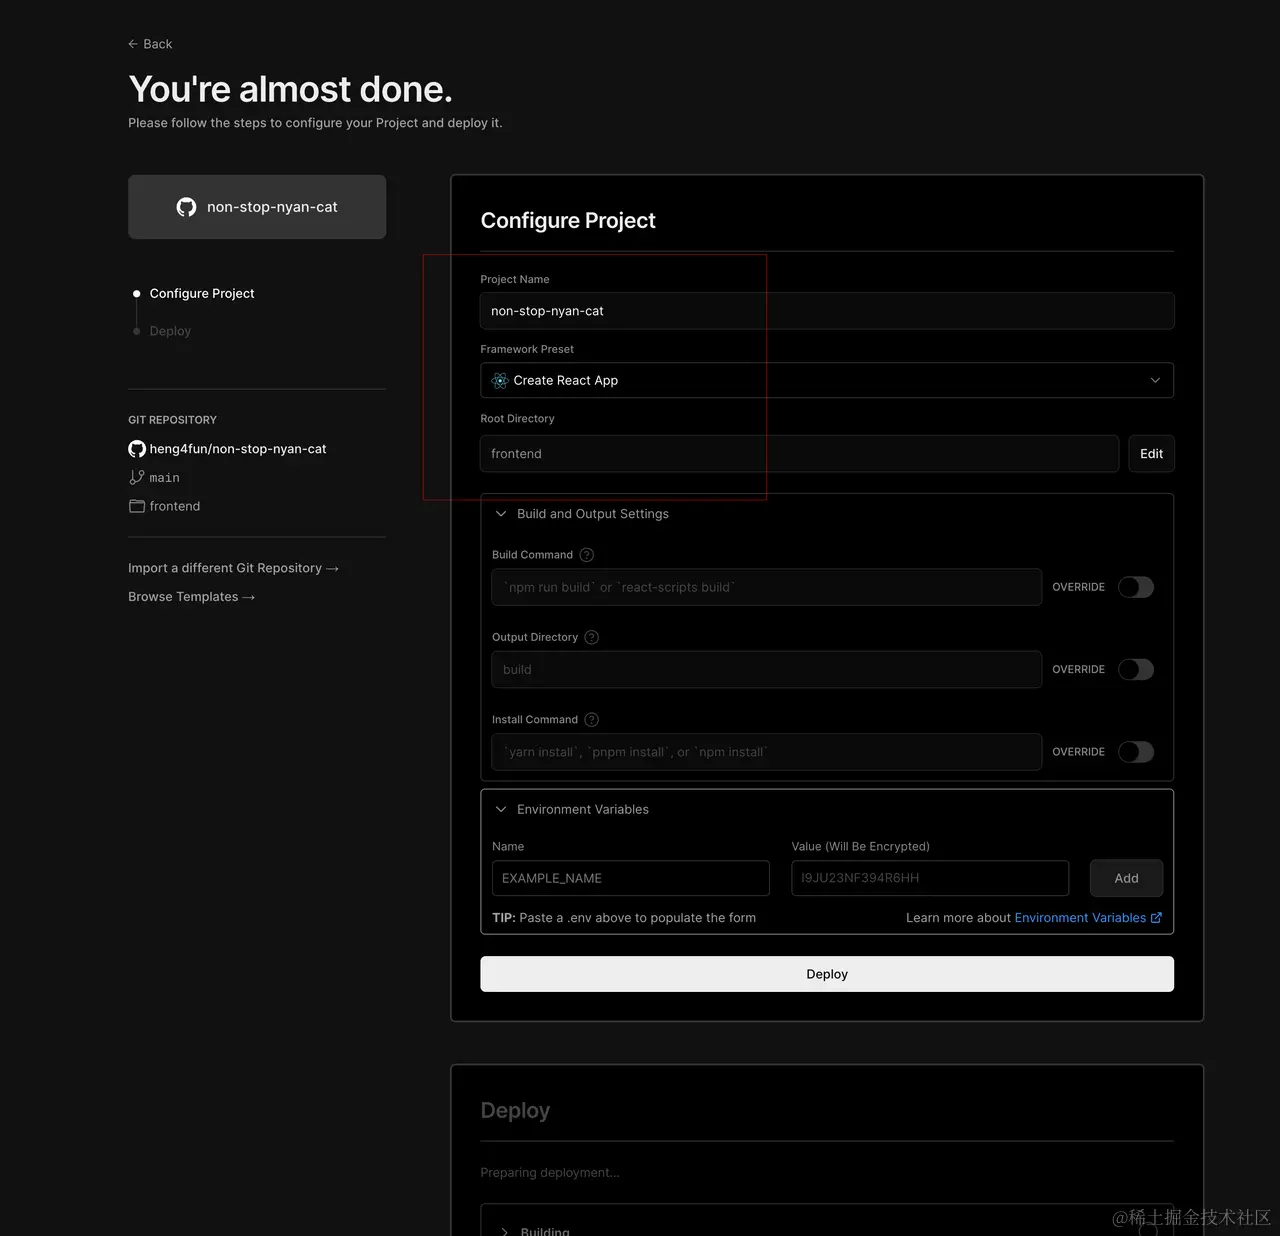This screenshot has width=1280, height=1236.
Task: Click the Install Command input field
Action: click(x=766, y=752)
